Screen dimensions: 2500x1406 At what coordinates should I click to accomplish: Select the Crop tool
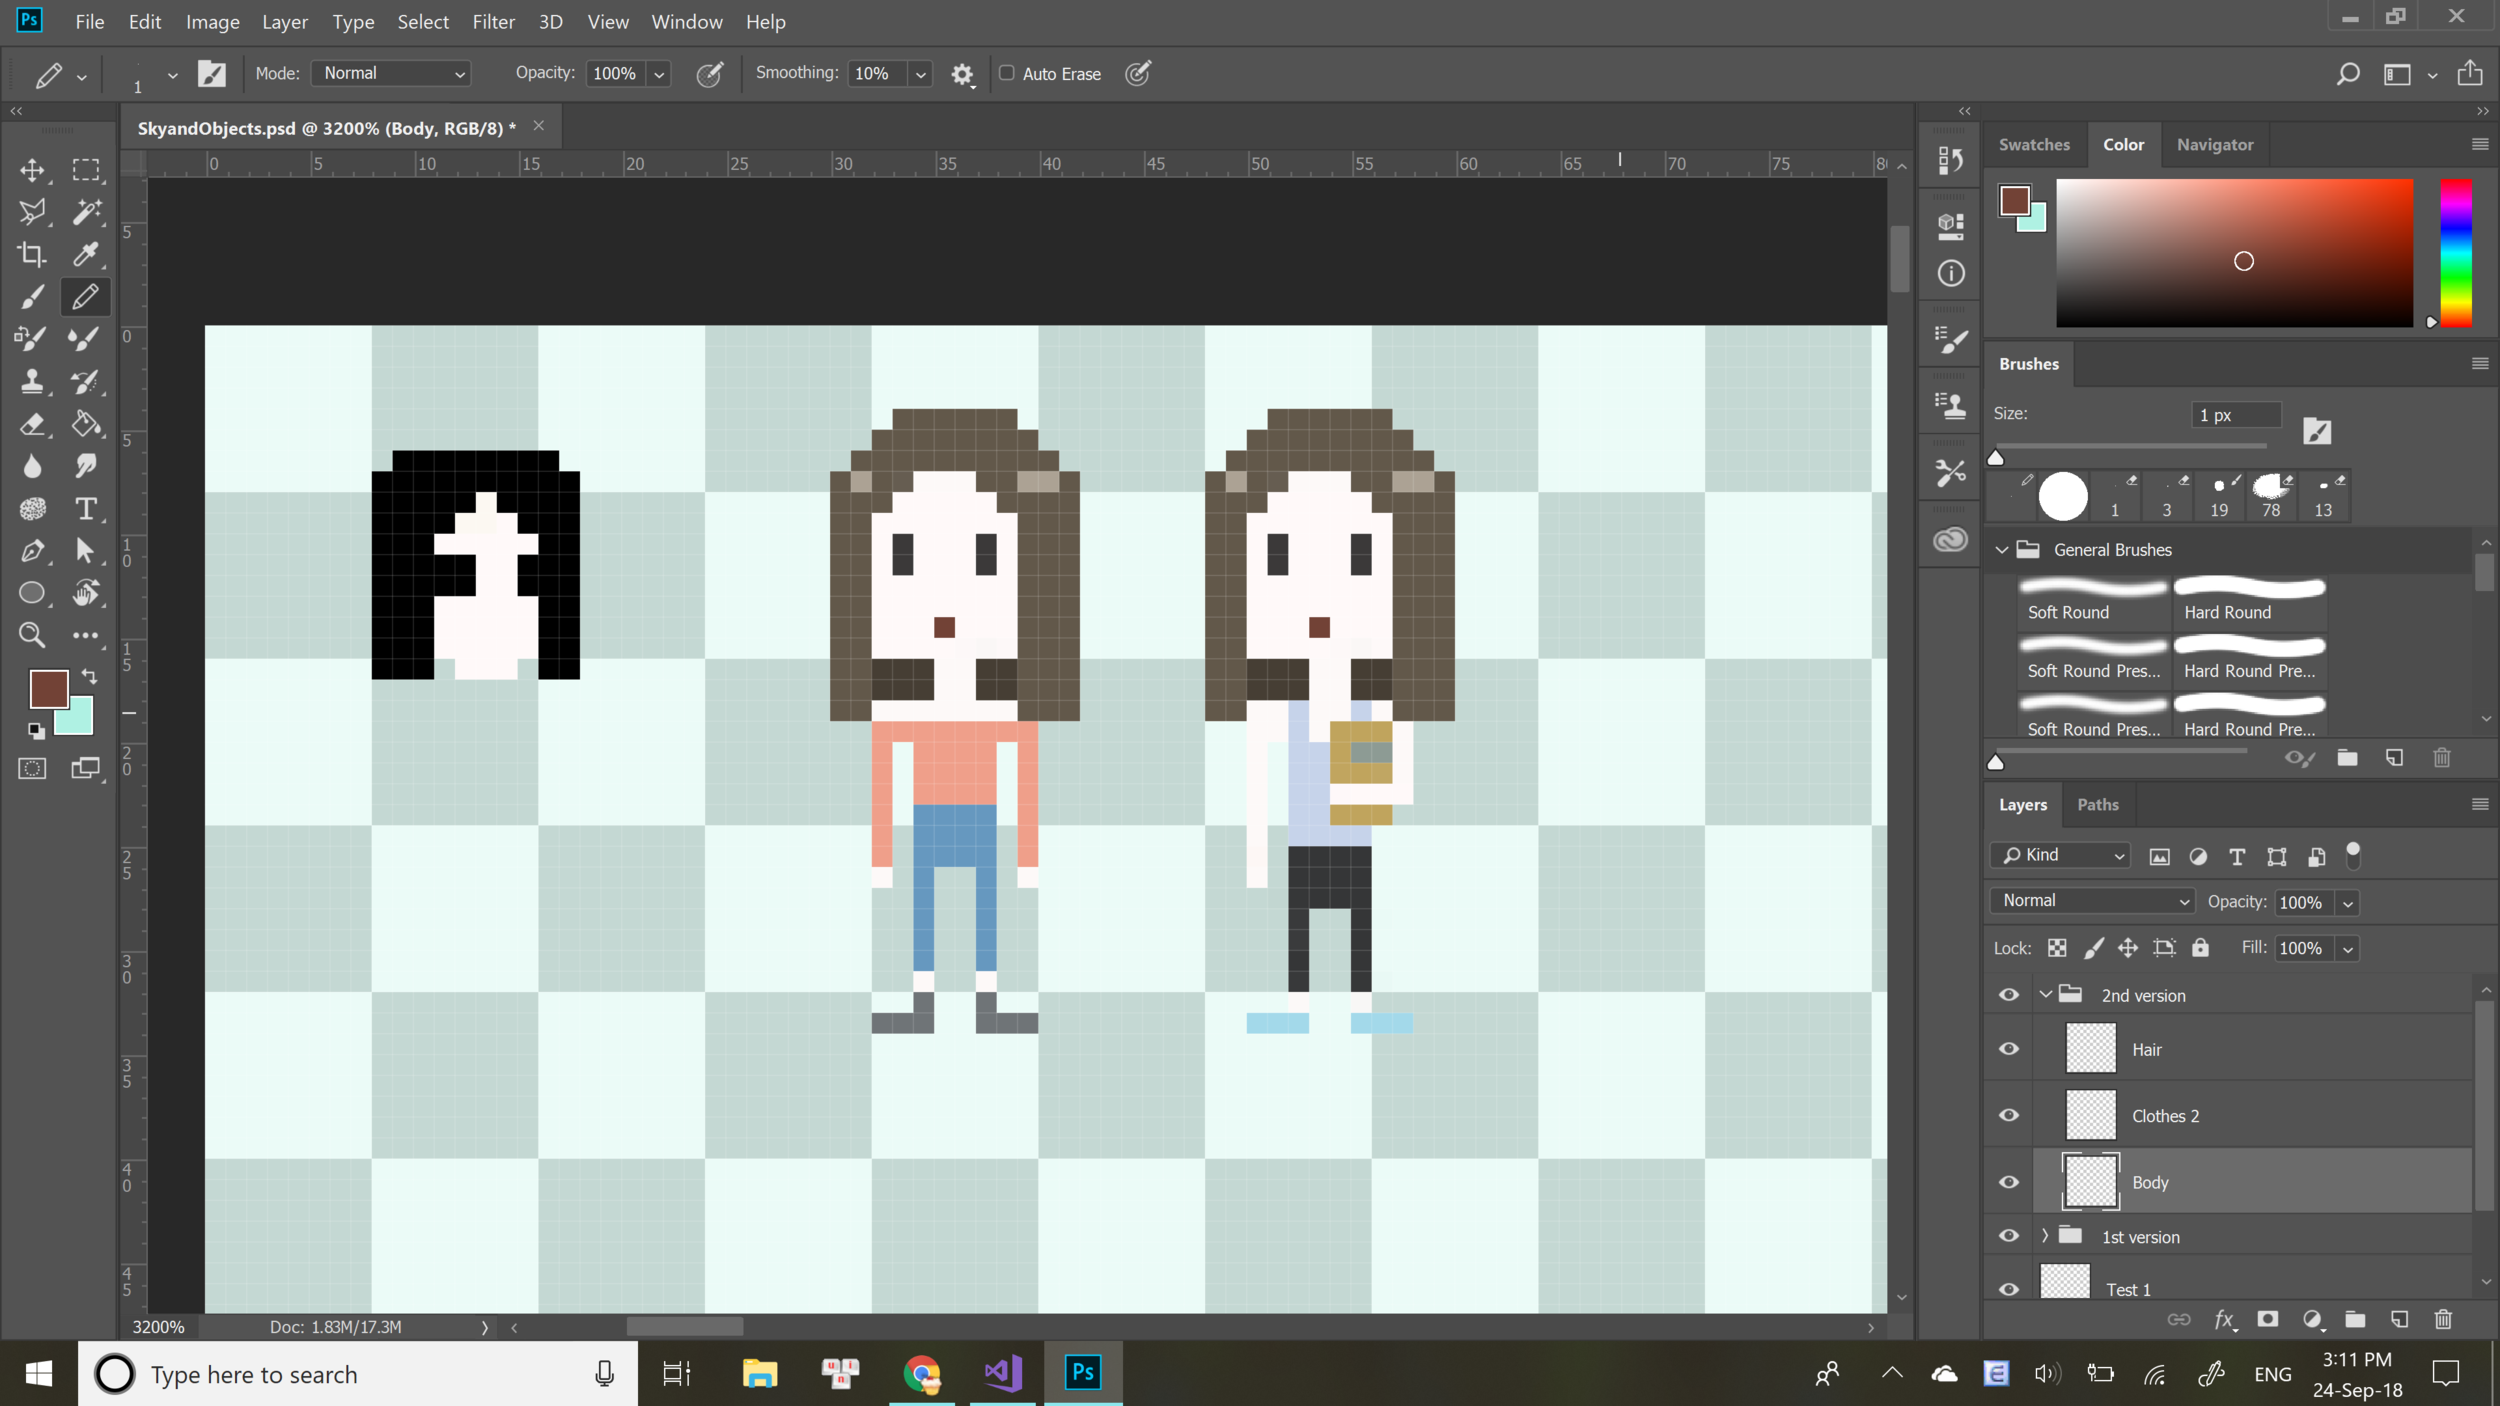(32, 254)
